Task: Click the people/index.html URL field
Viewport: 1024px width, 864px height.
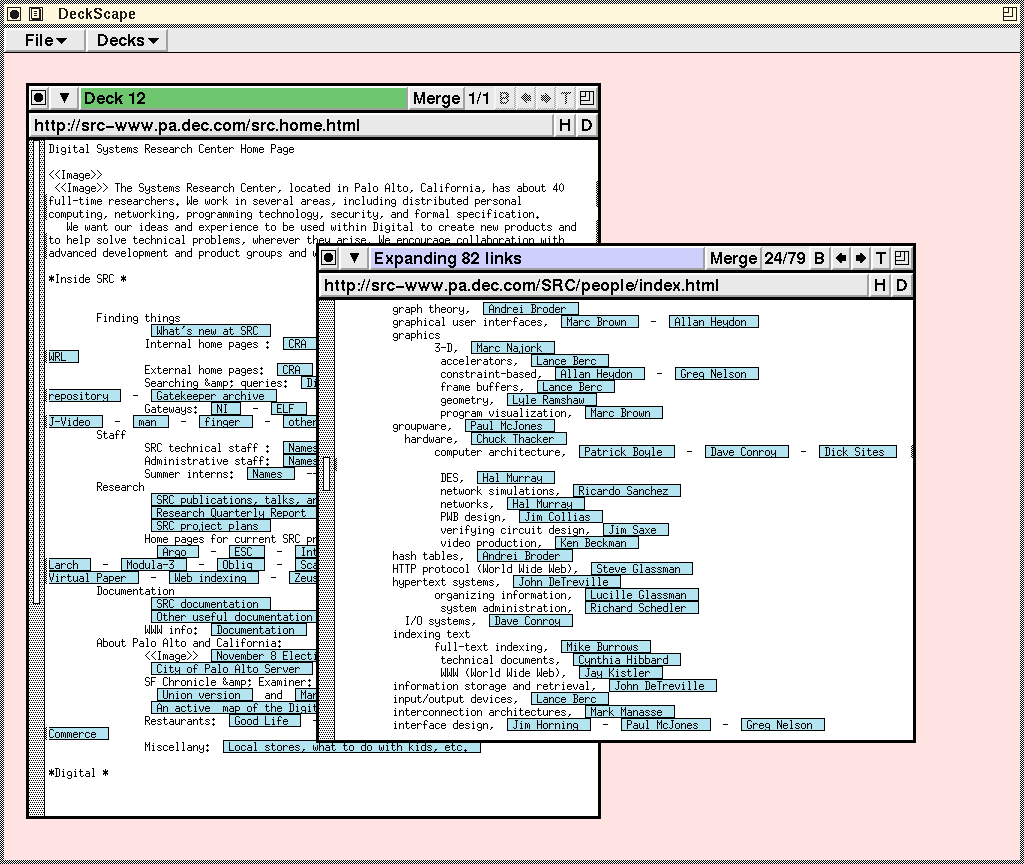Action: 594,285
